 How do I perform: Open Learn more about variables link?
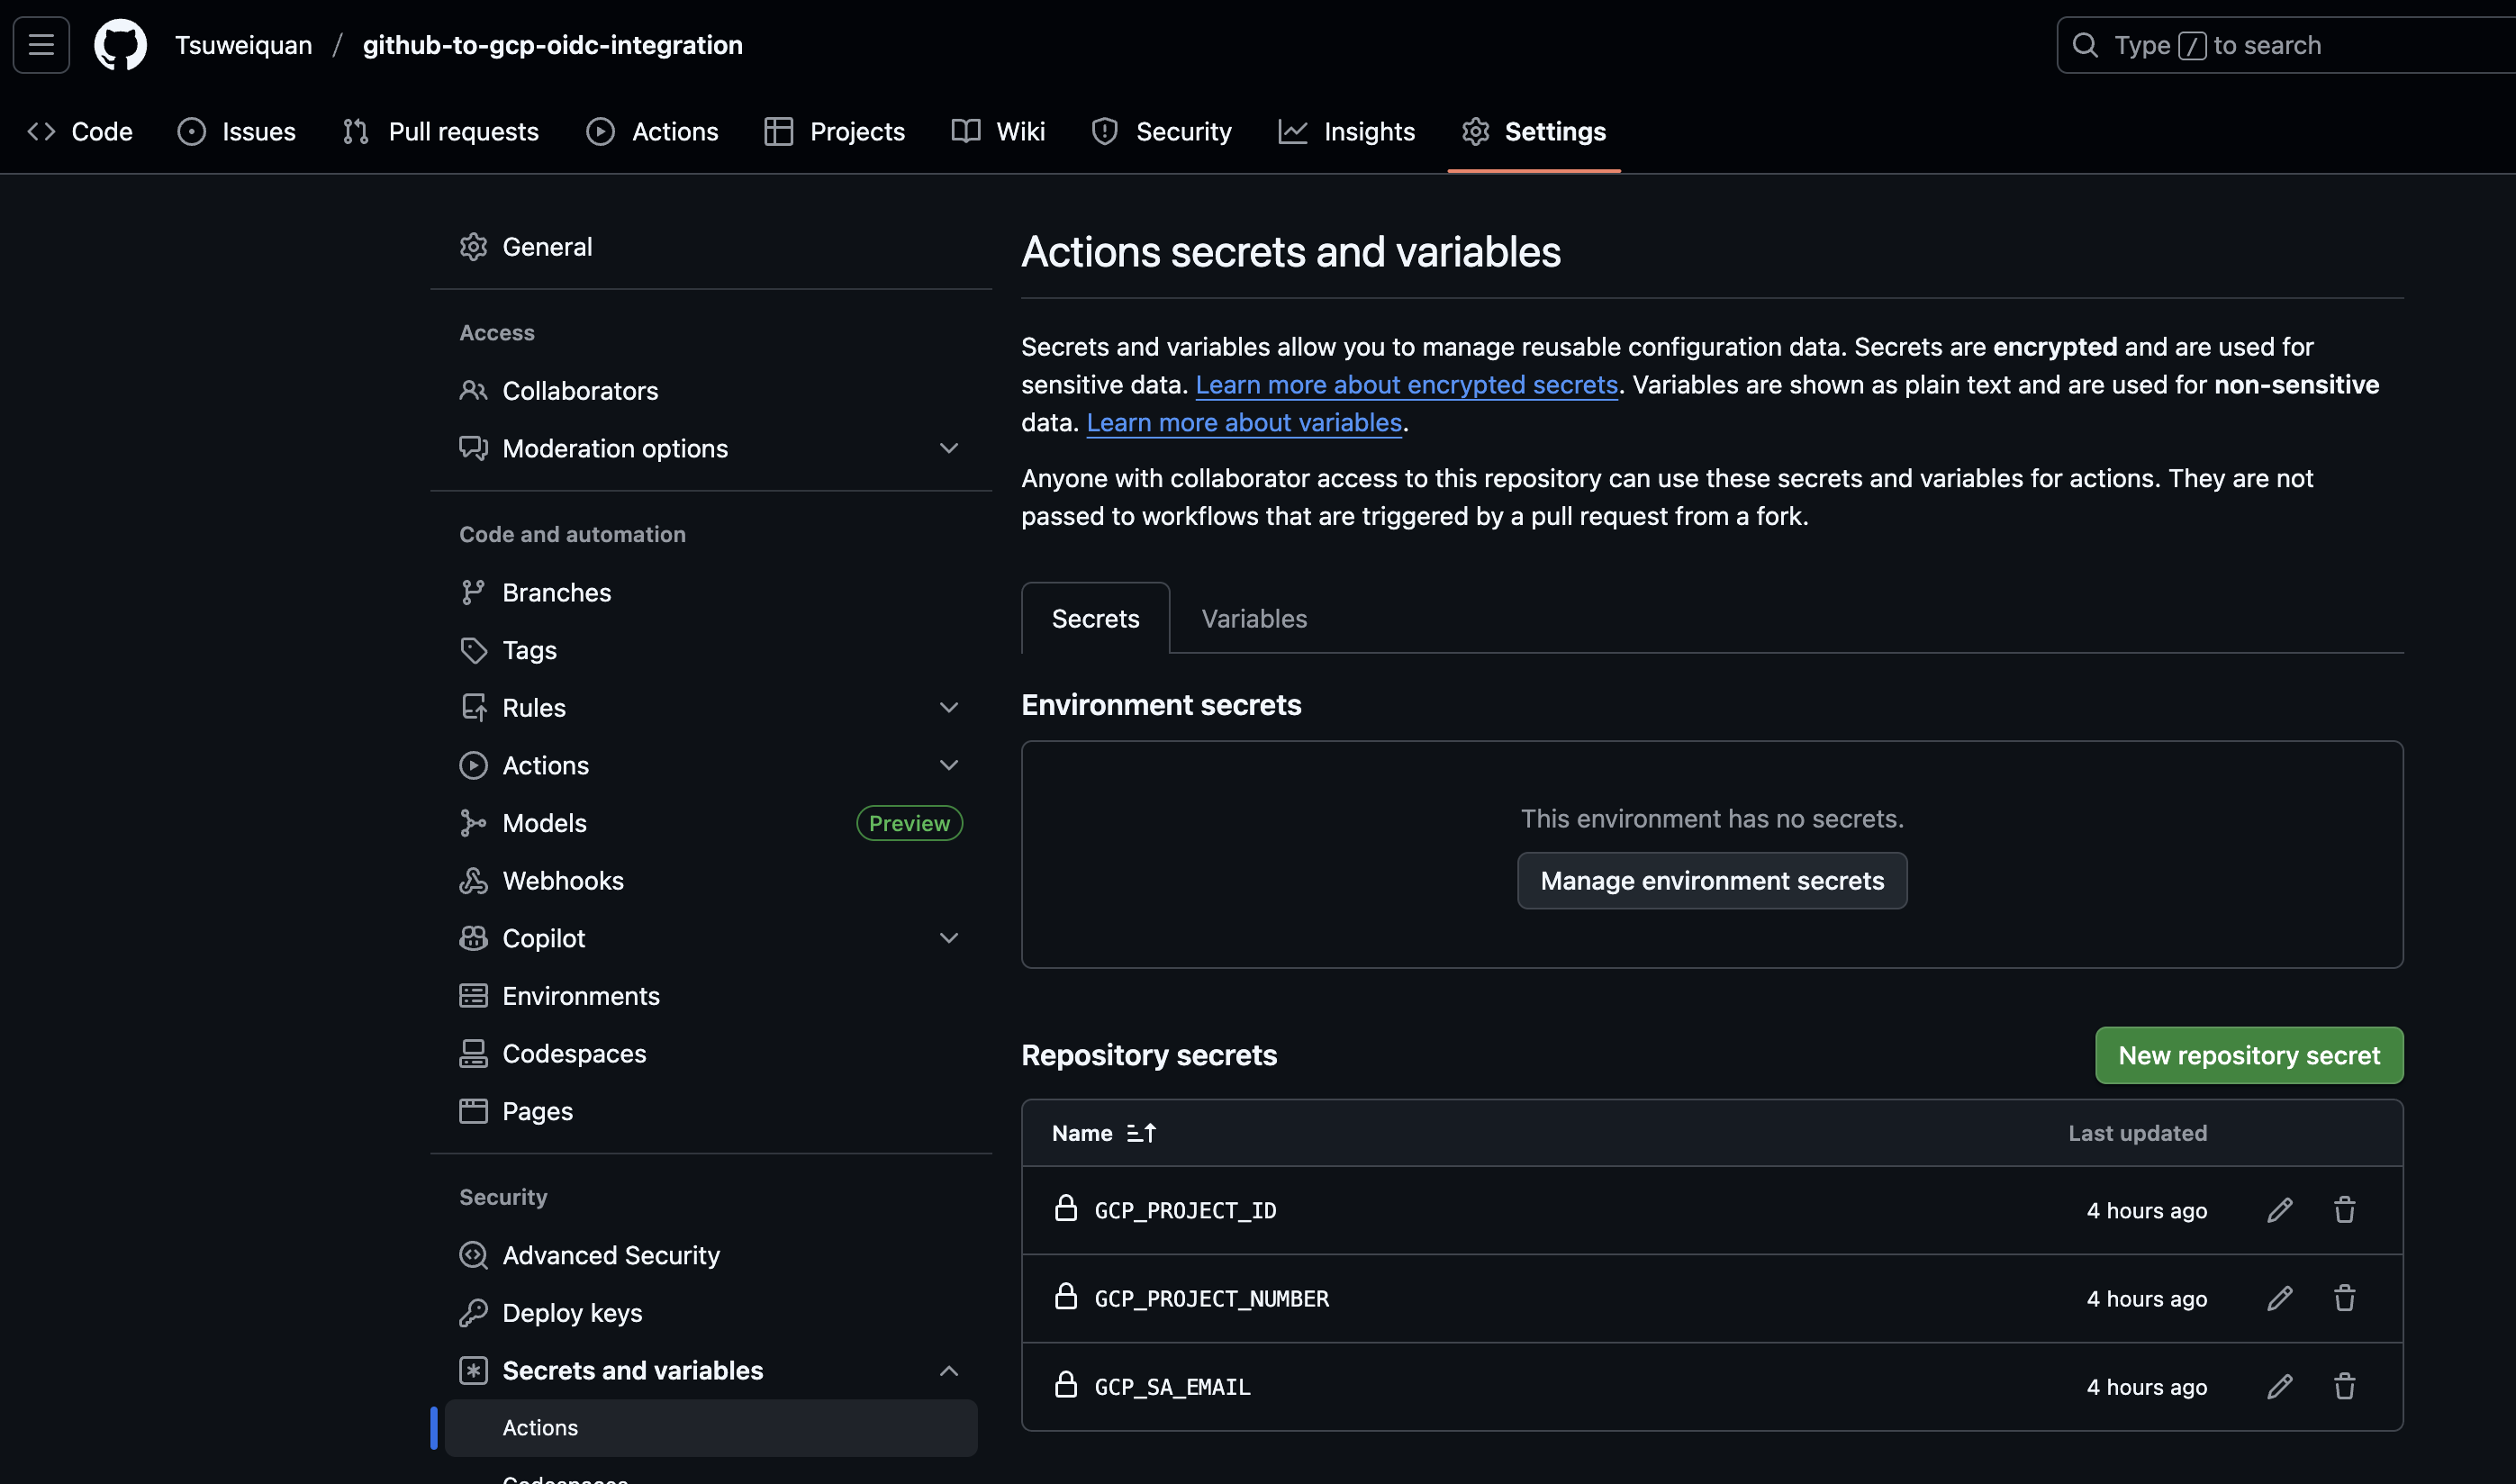pos(1244,423)
